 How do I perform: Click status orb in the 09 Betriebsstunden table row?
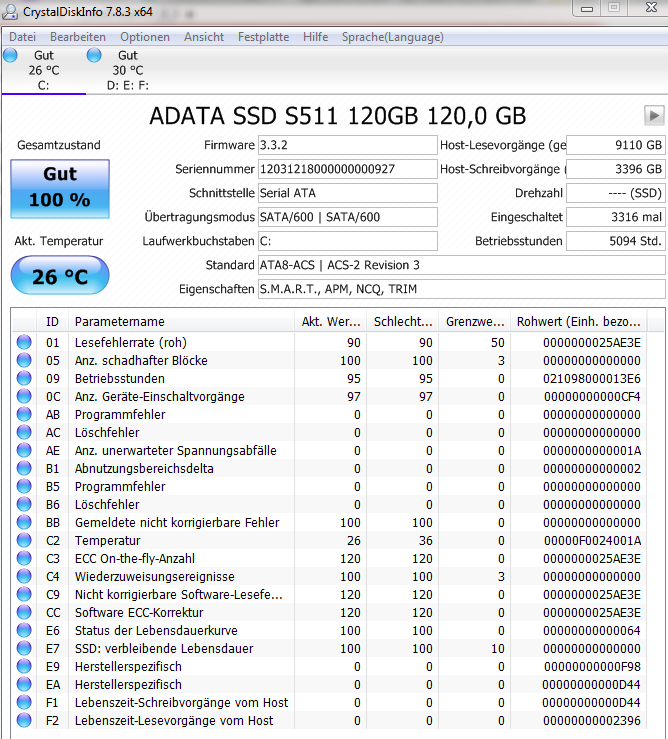[24, 378]
